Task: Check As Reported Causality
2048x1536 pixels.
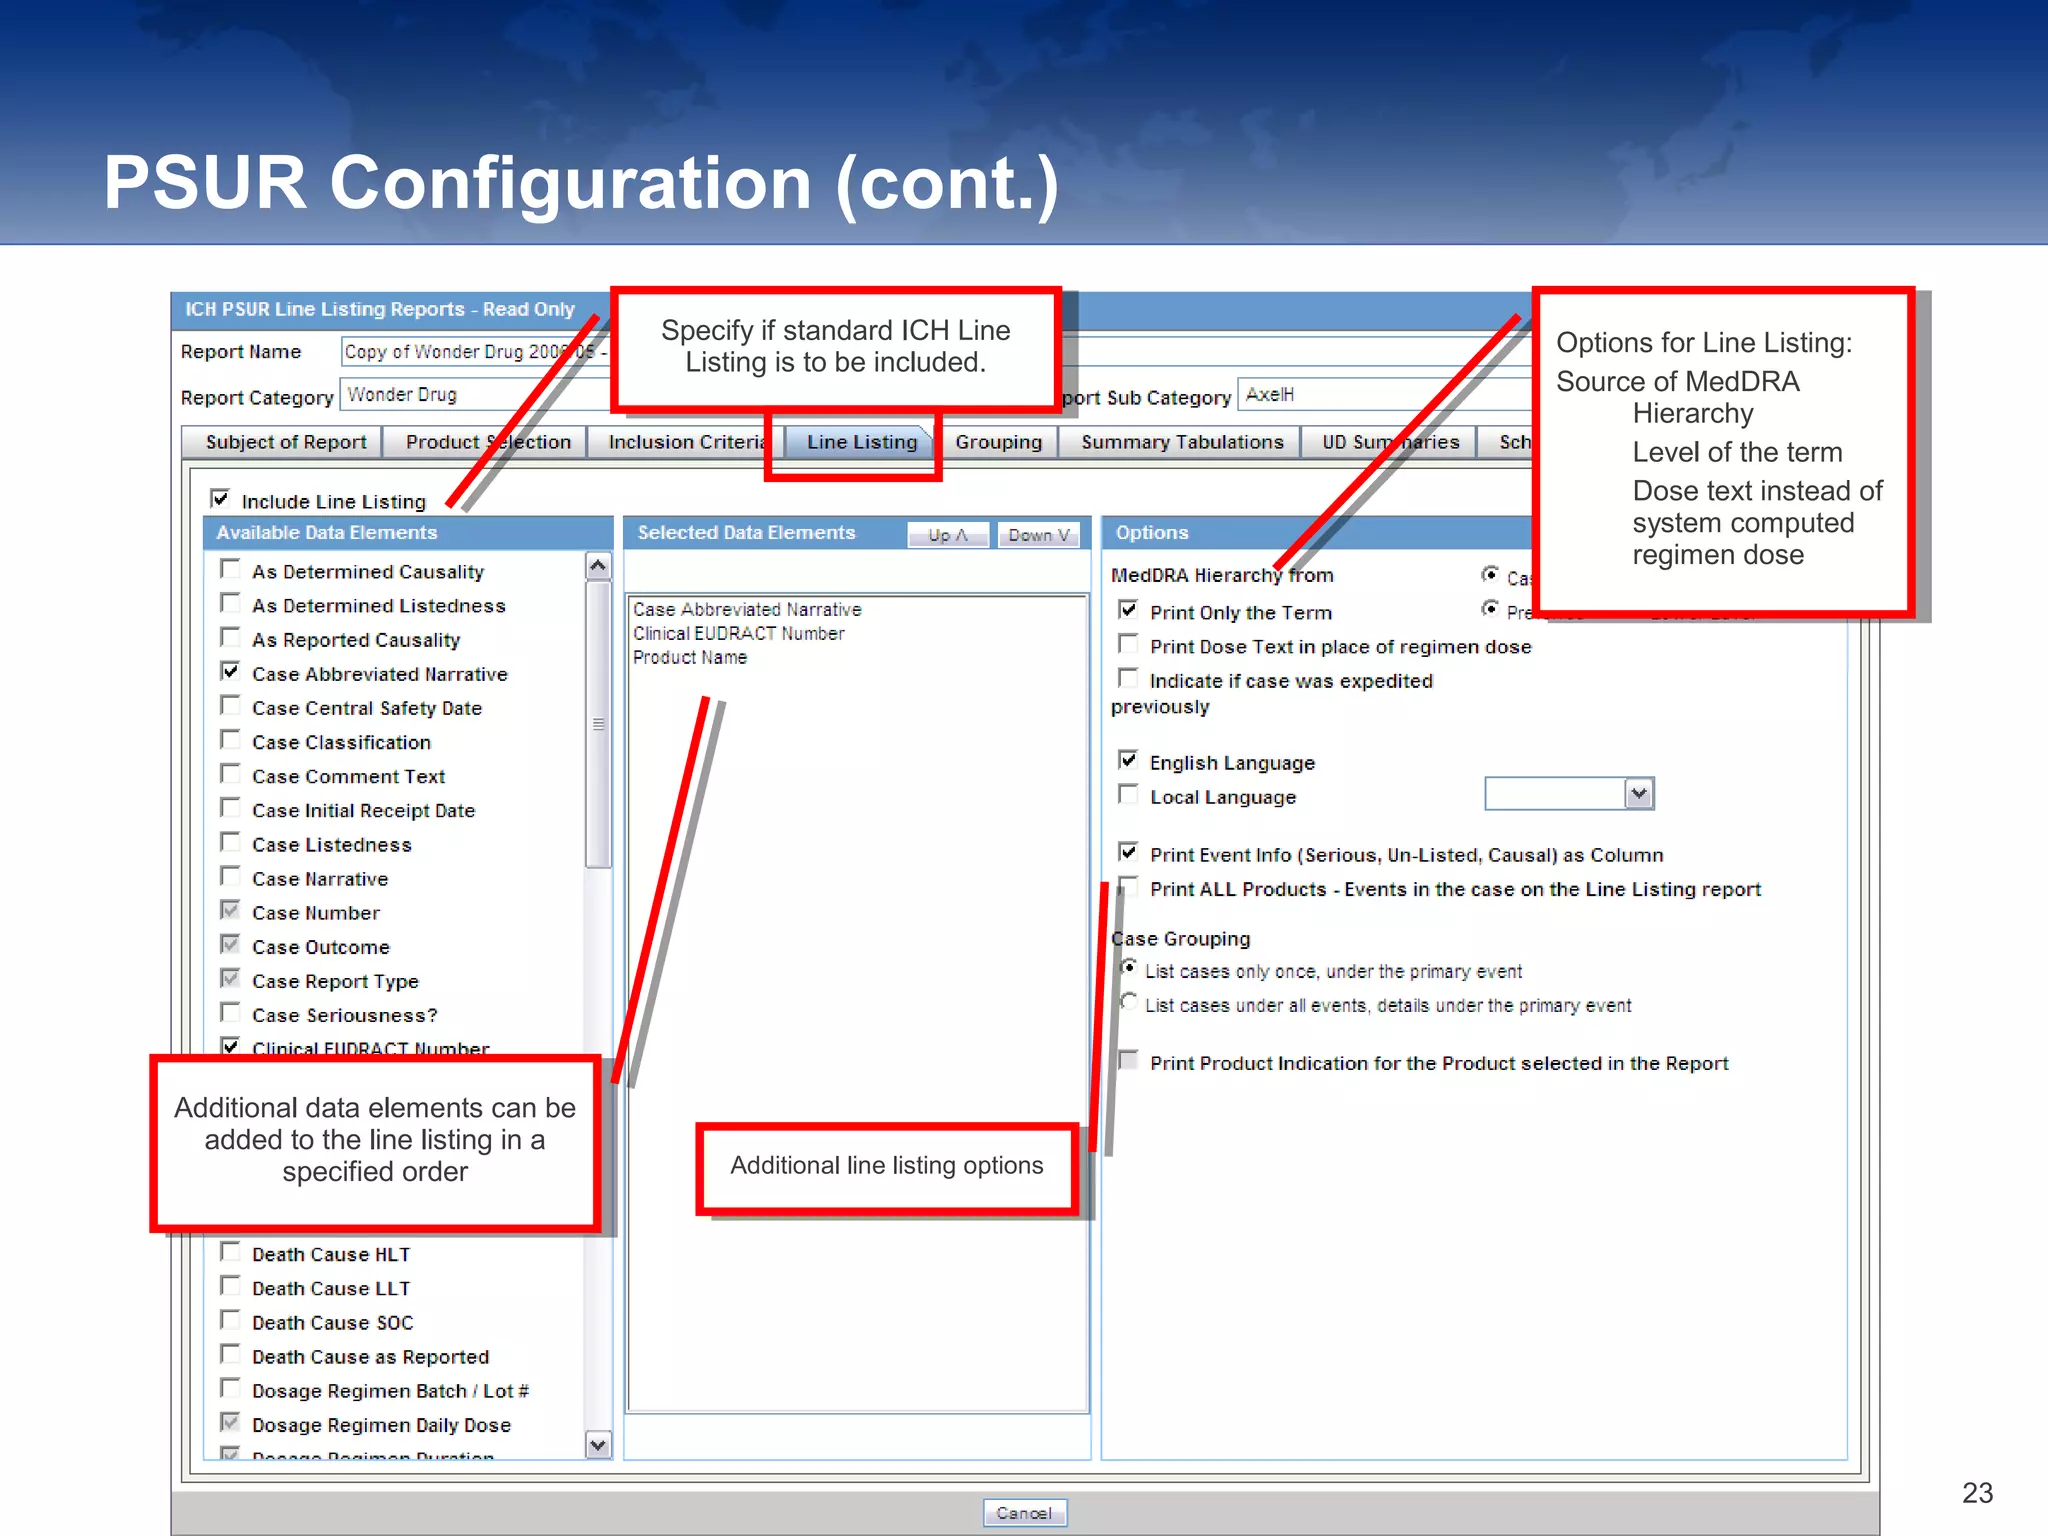Action: pos(230,637)
